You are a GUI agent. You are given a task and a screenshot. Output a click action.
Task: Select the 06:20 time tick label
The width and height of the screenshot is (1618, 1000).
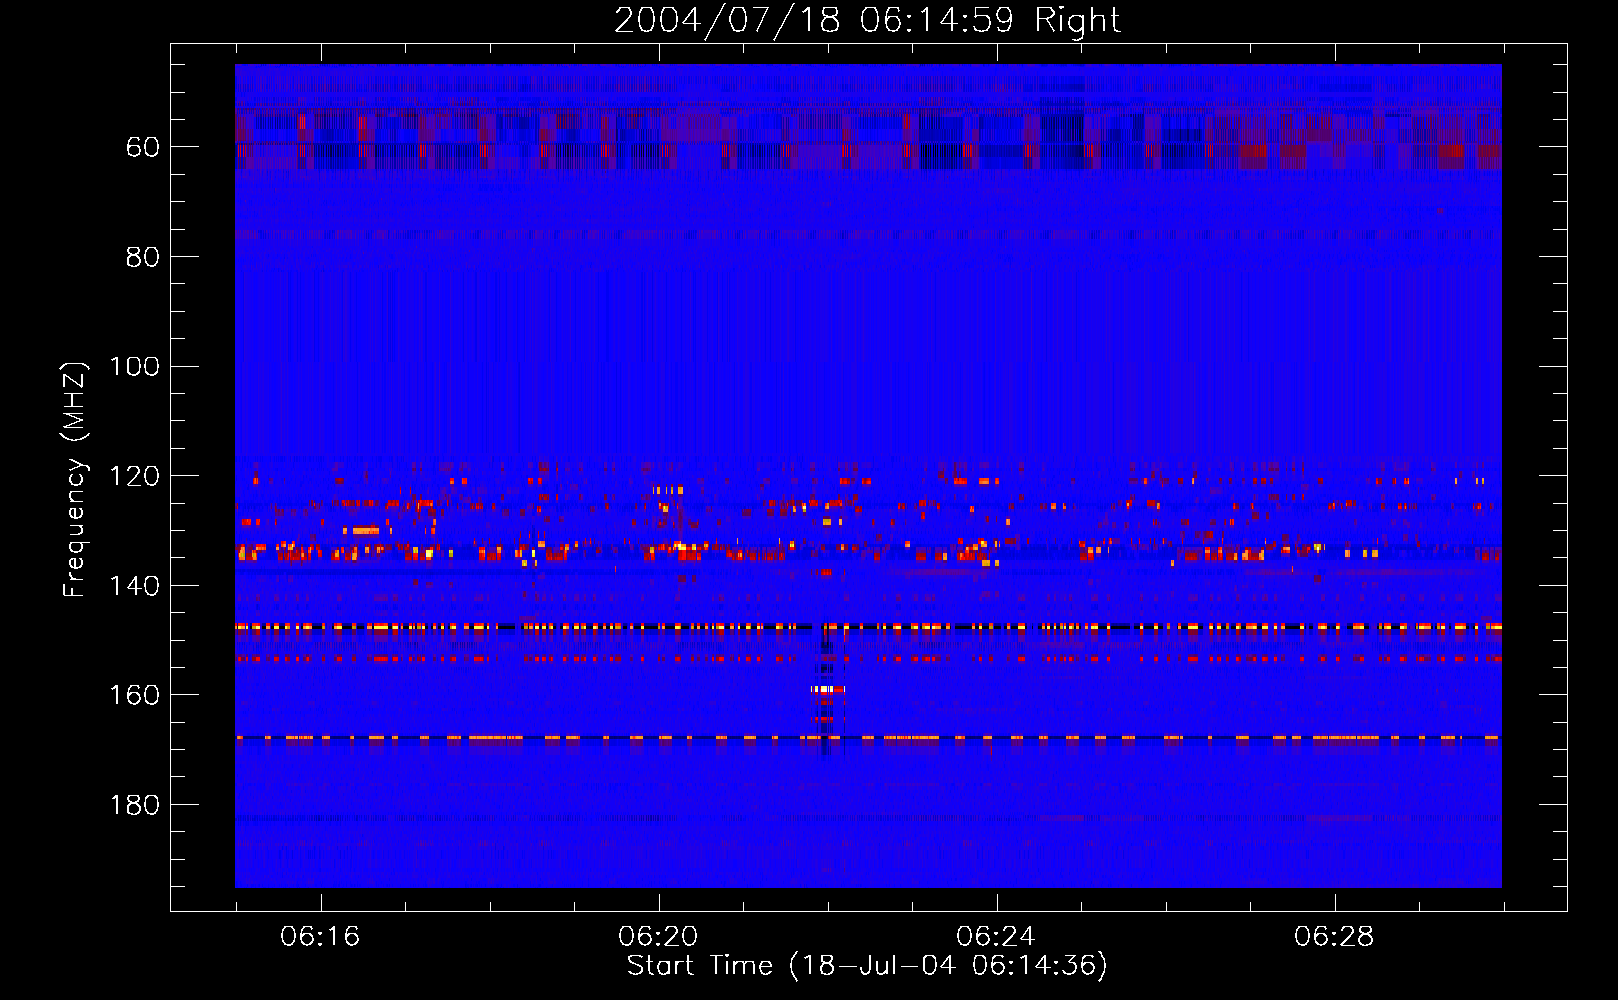pos(658,937)
